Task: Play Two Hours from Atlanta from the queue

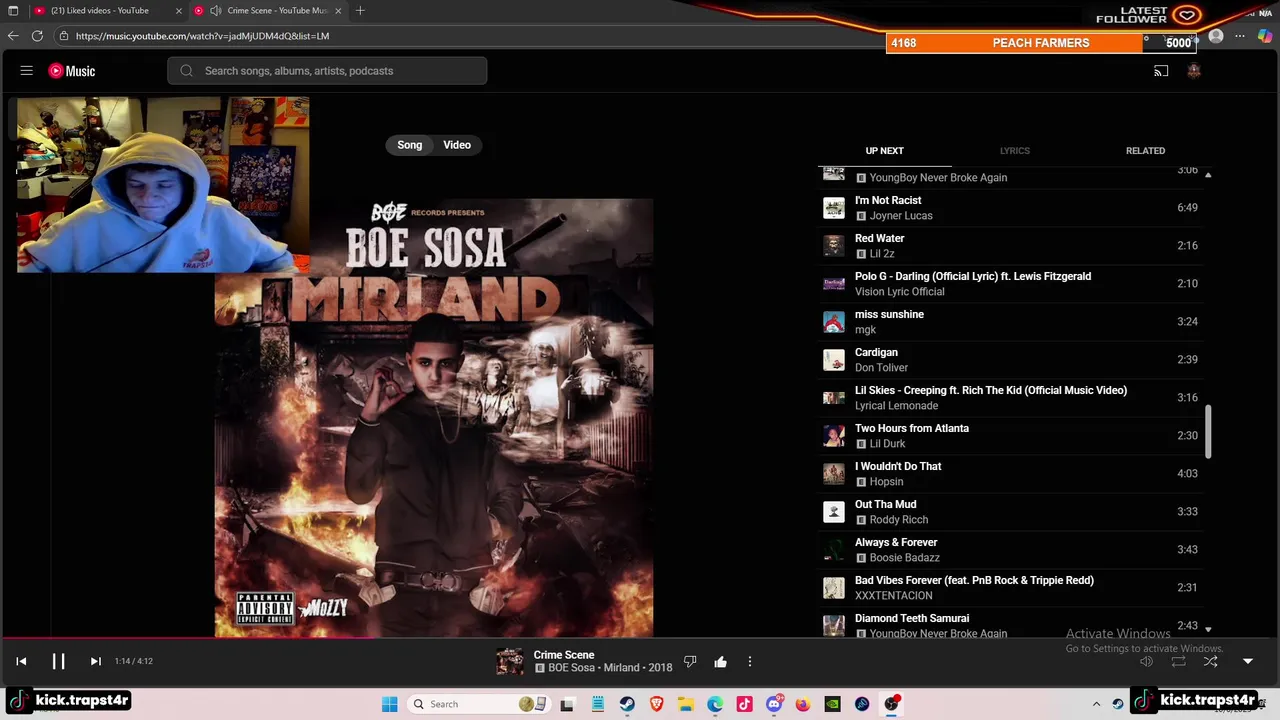Action: [1010, 436]
